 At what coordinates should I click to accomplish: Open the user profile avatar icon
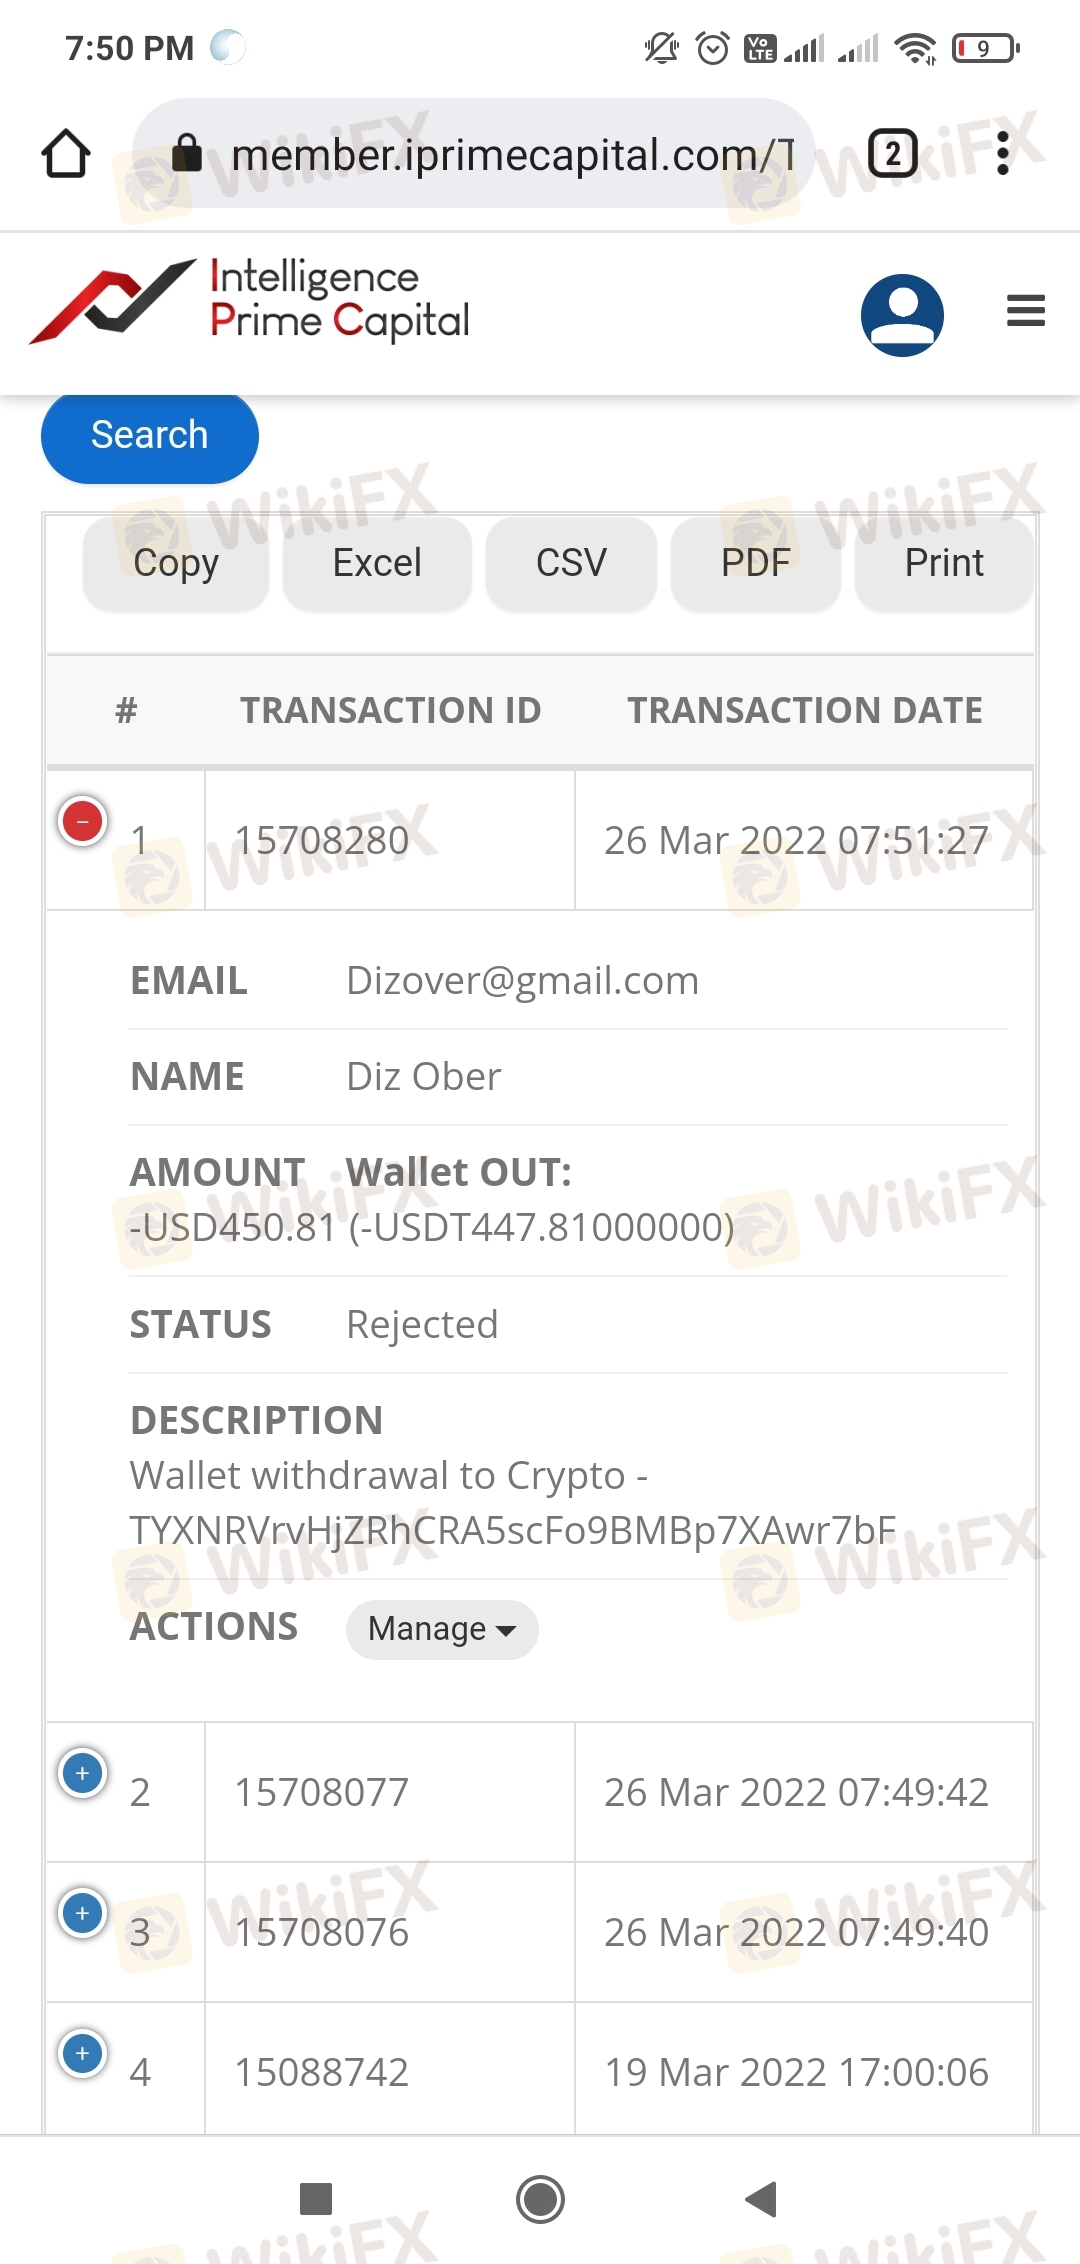point(902,315)
